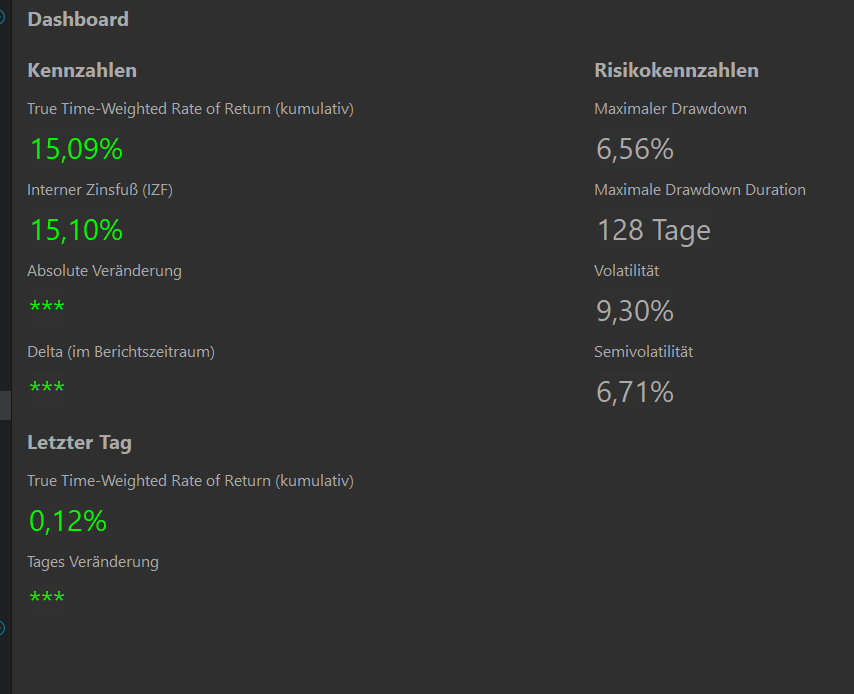Select the 128 Tage drawdown duration value

point(653,230)
